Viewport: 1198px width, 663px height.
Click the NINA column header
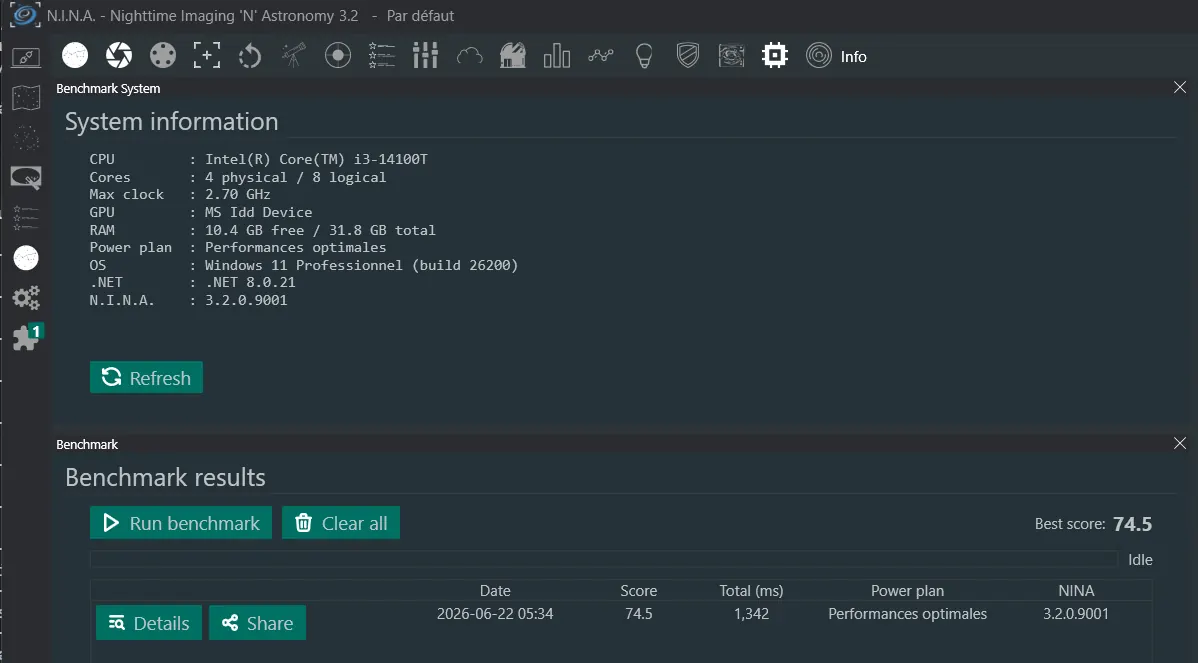1076,590
